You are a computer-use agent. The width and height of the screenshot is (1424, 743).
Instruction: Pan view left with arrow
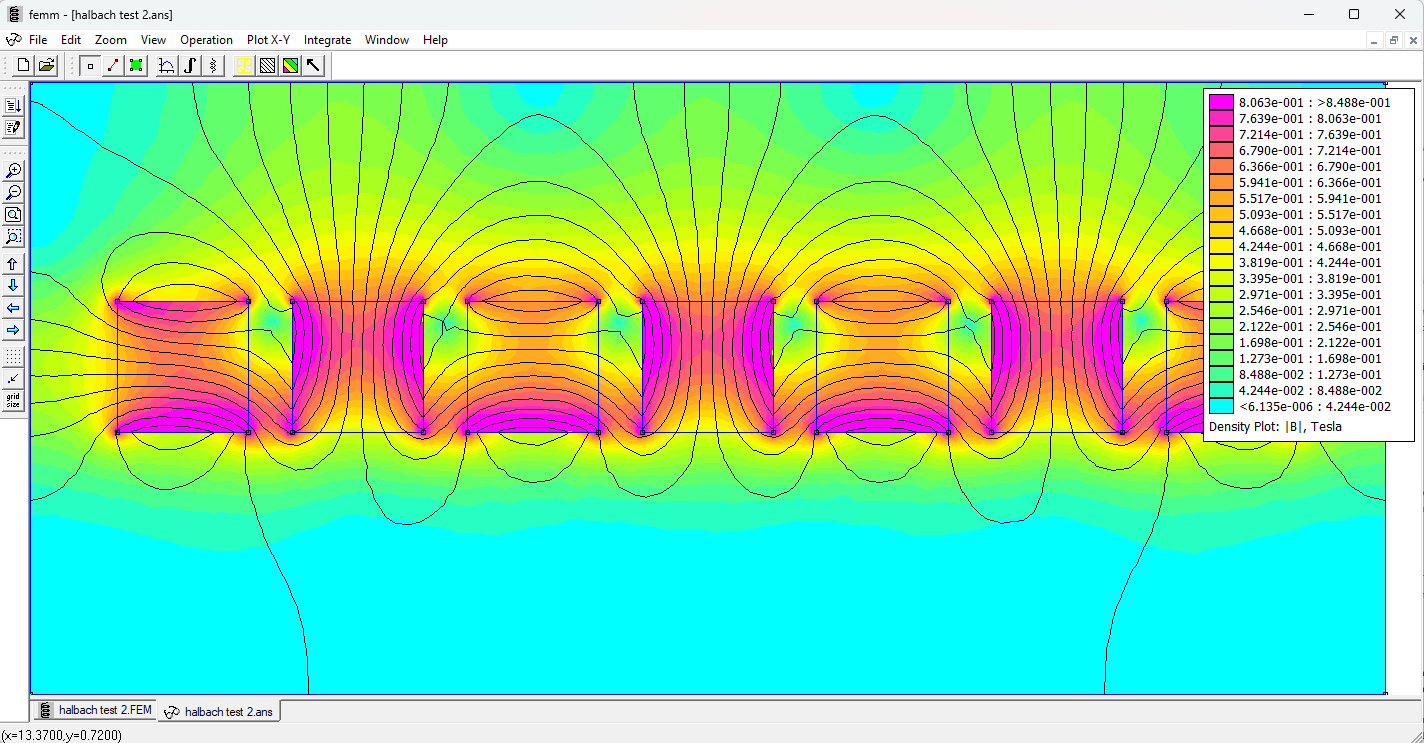(x=13, y=308)
